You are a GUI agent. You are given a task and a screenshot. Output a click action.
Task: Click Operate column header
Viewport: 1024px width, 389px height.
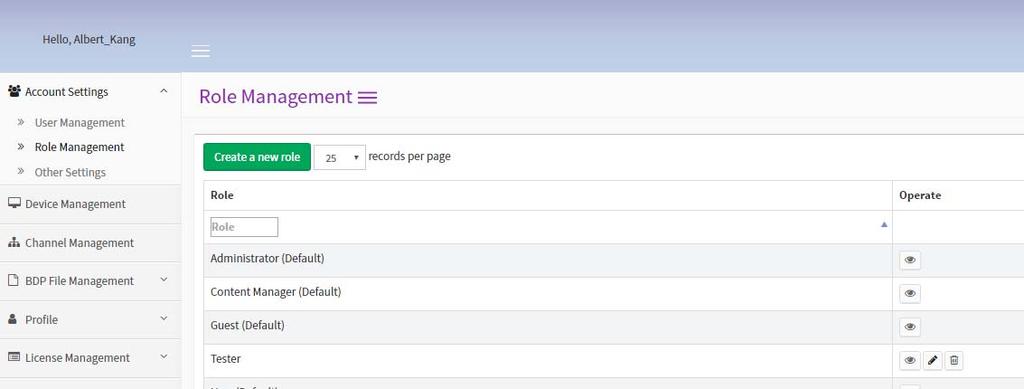[x=920, y=195]
